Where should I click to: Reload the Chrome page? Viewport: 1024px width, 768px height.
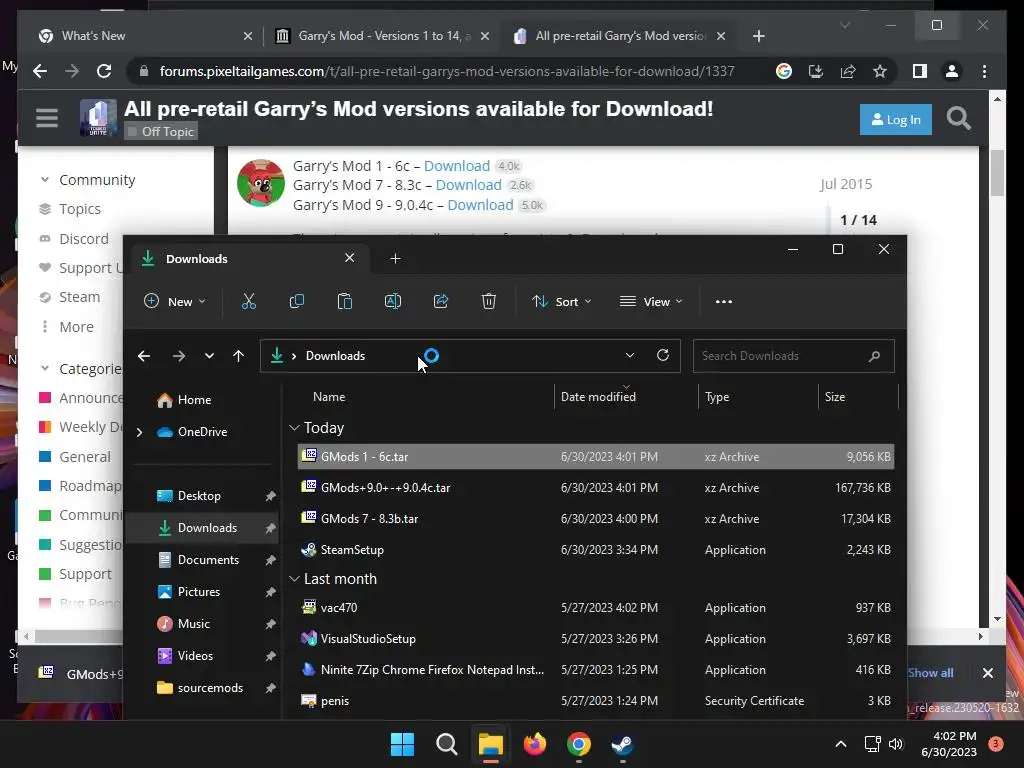click(x=104, y=71)
